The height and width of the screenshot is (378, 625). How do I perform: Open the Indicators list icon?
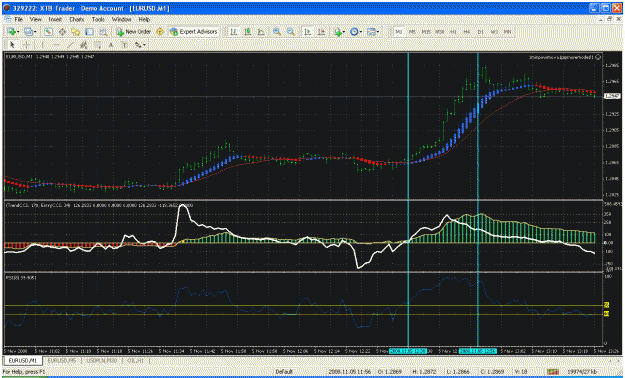pyautogui.click(x=338, y=32)
